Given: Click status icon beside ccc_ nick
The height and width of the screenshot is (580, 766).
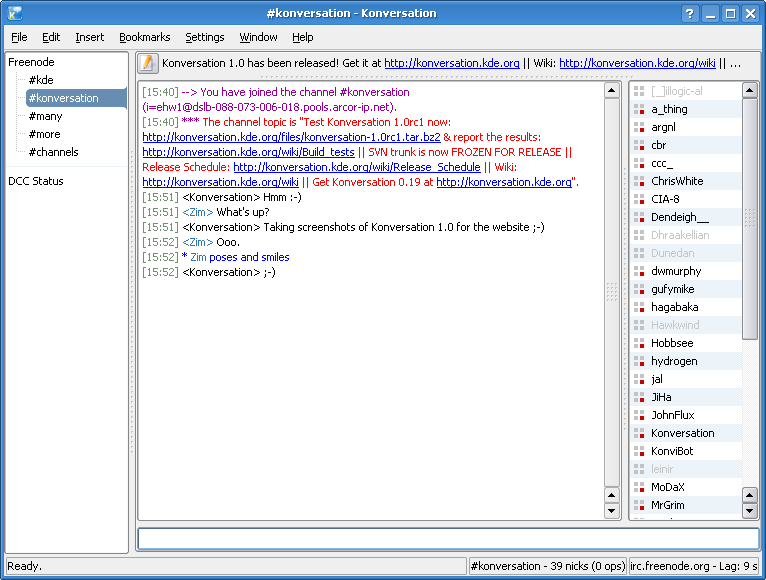Looking at the screenshot, I should (639, 163).
